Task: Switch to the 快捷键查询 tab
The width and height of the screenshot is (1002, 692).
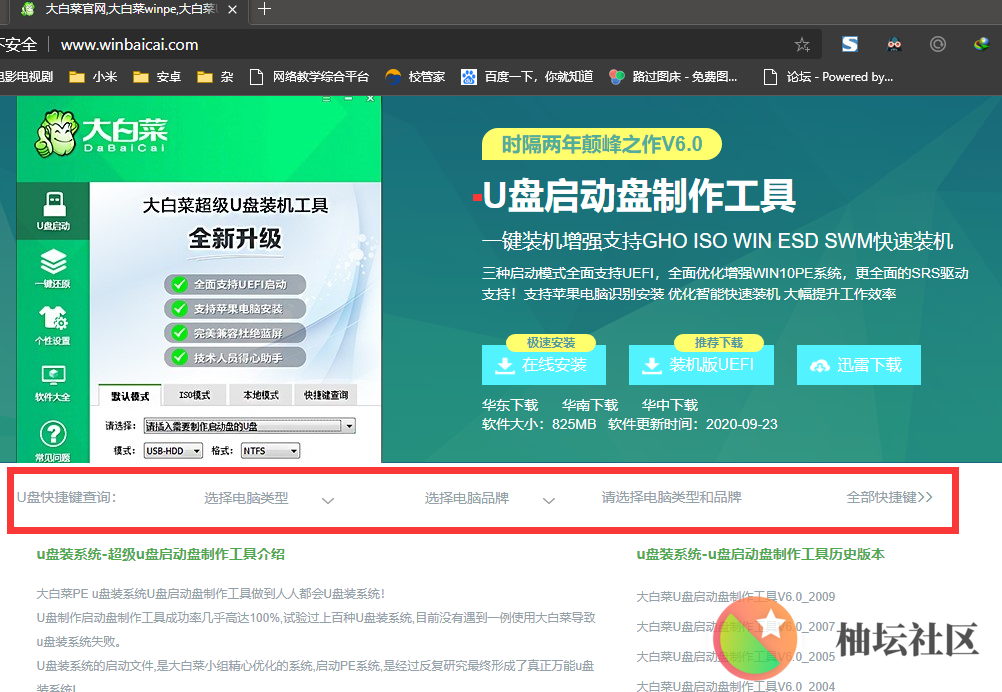Action: point(326,395)
